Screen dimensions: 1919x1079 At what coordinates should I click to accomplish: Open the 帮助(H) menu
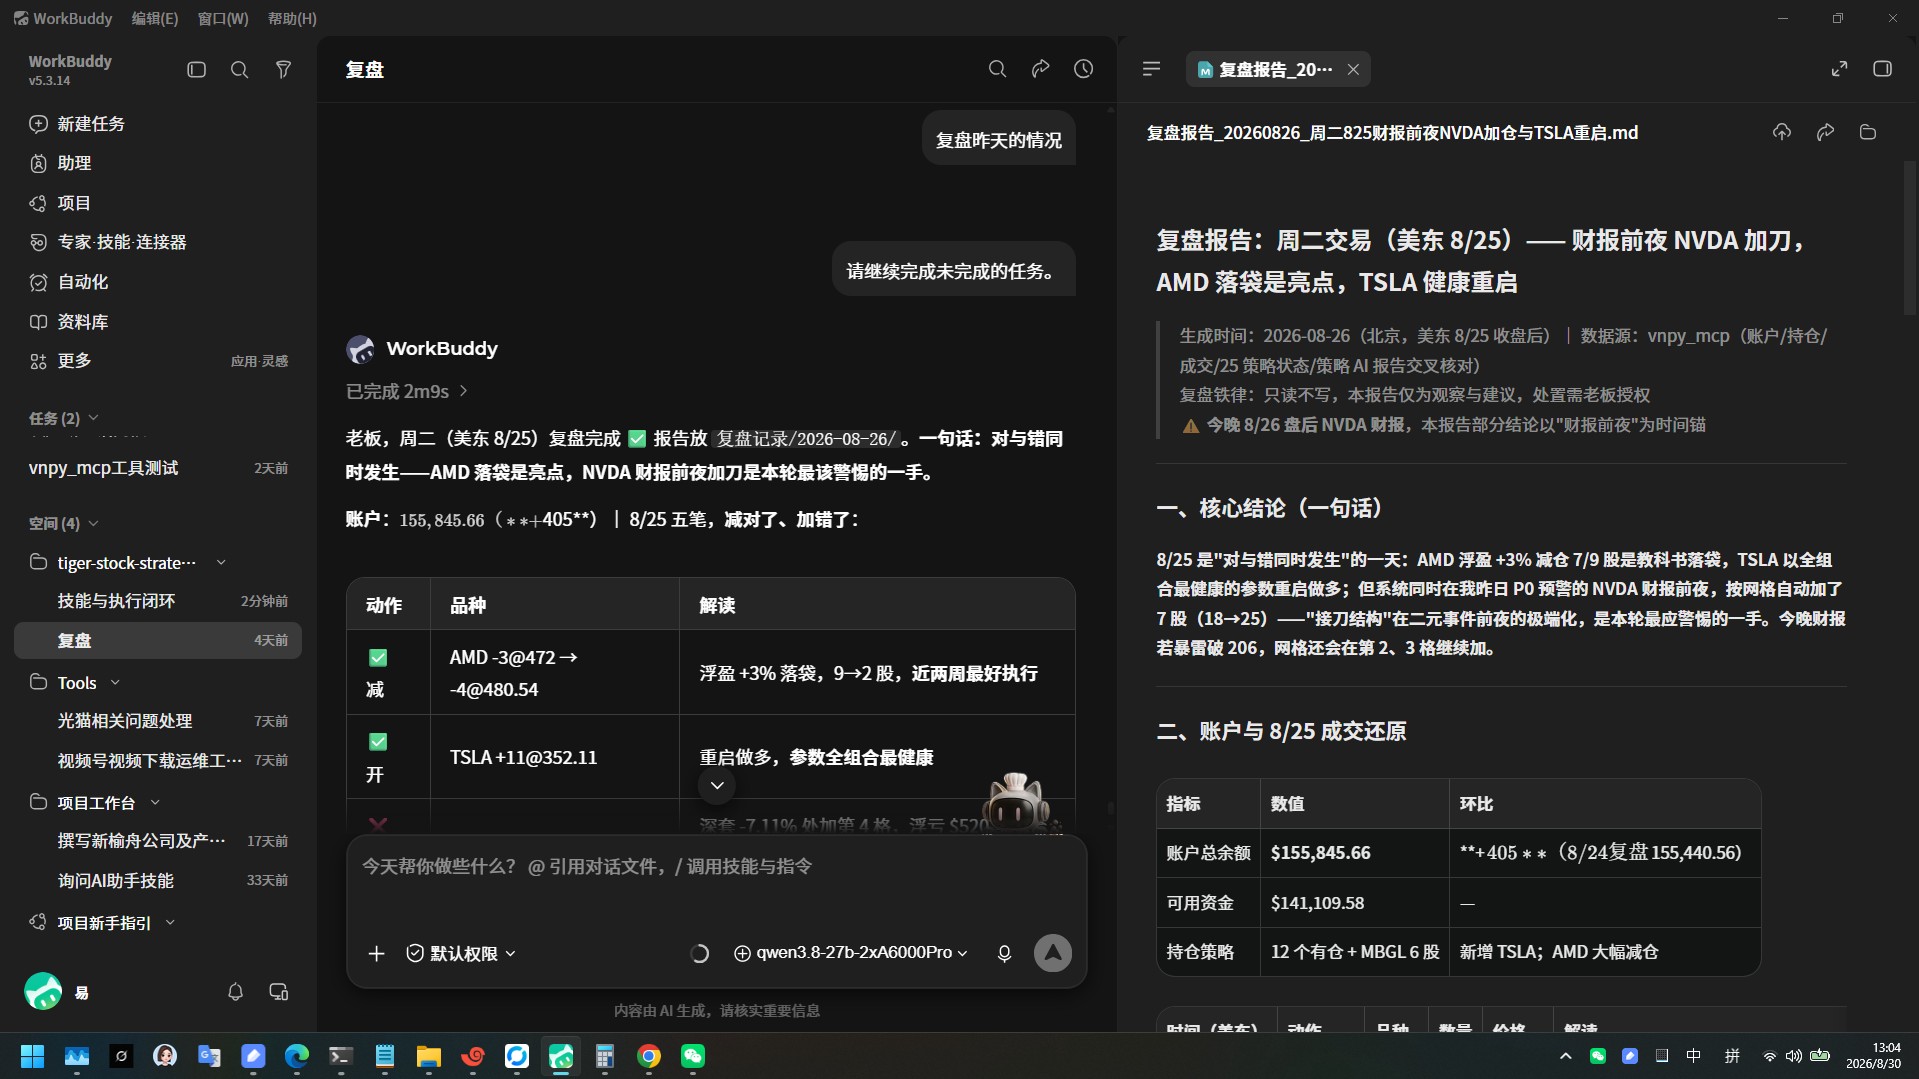coord(292,18)
